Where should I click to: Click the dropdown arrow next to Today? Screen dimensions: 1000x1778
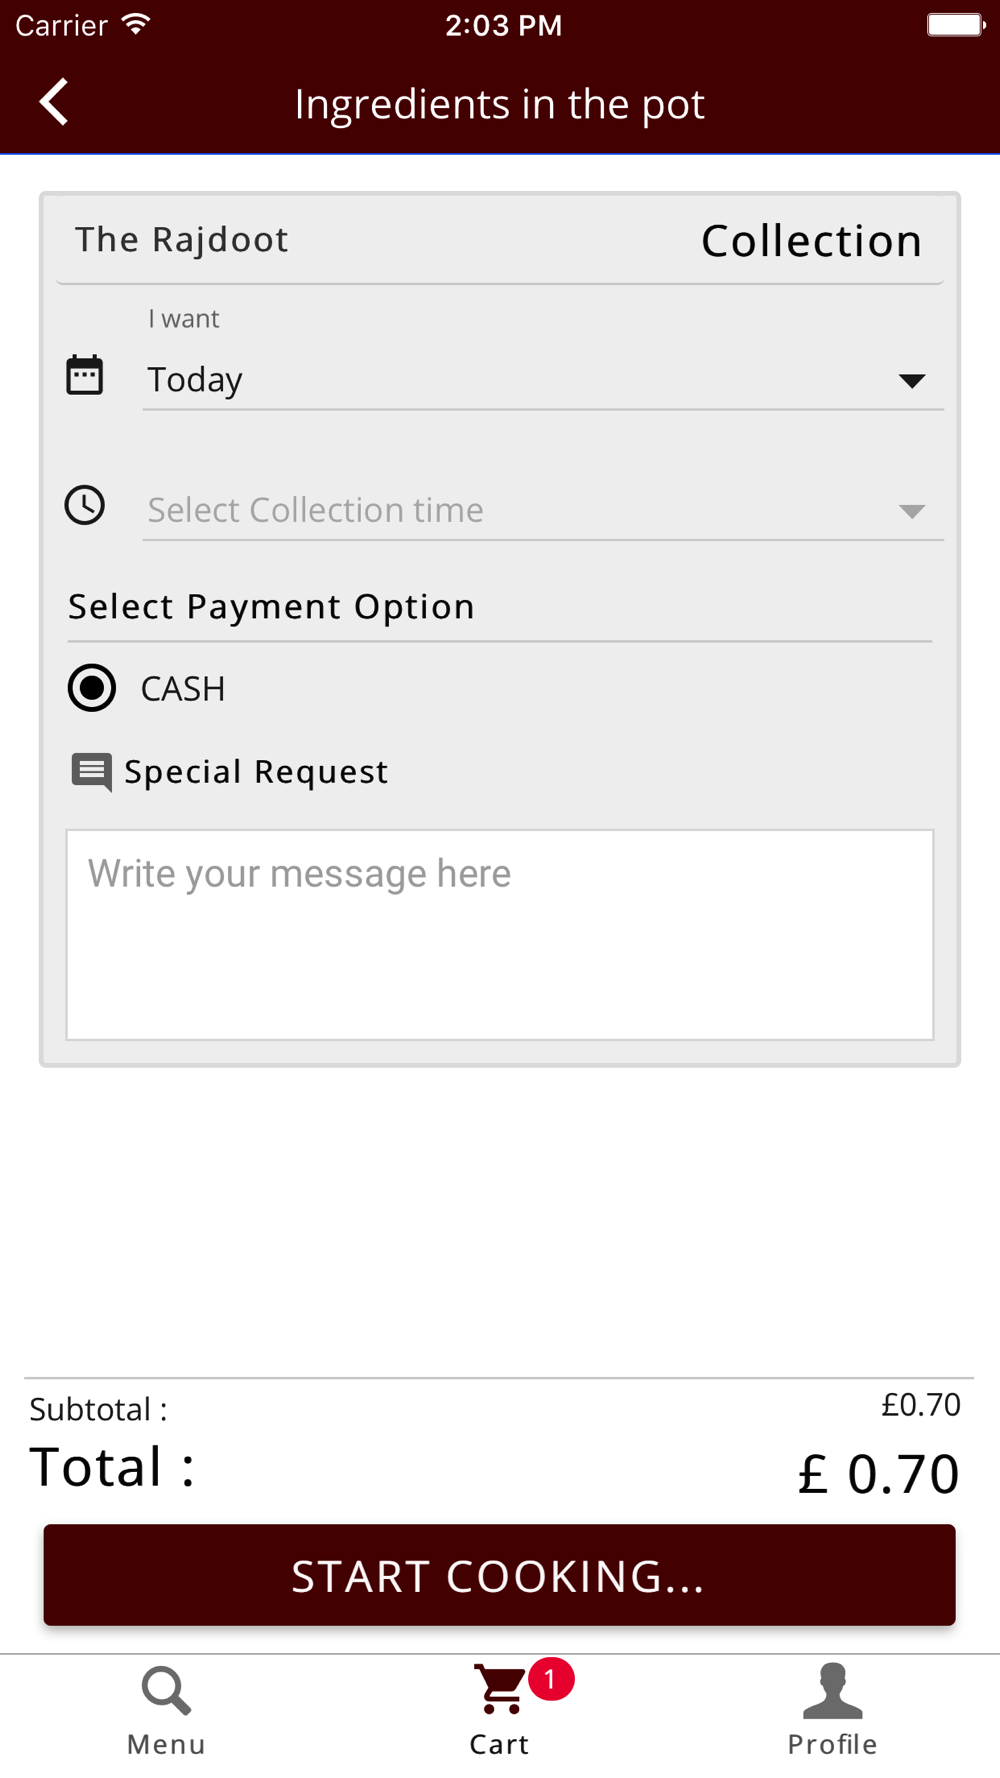tap(911, 381)
